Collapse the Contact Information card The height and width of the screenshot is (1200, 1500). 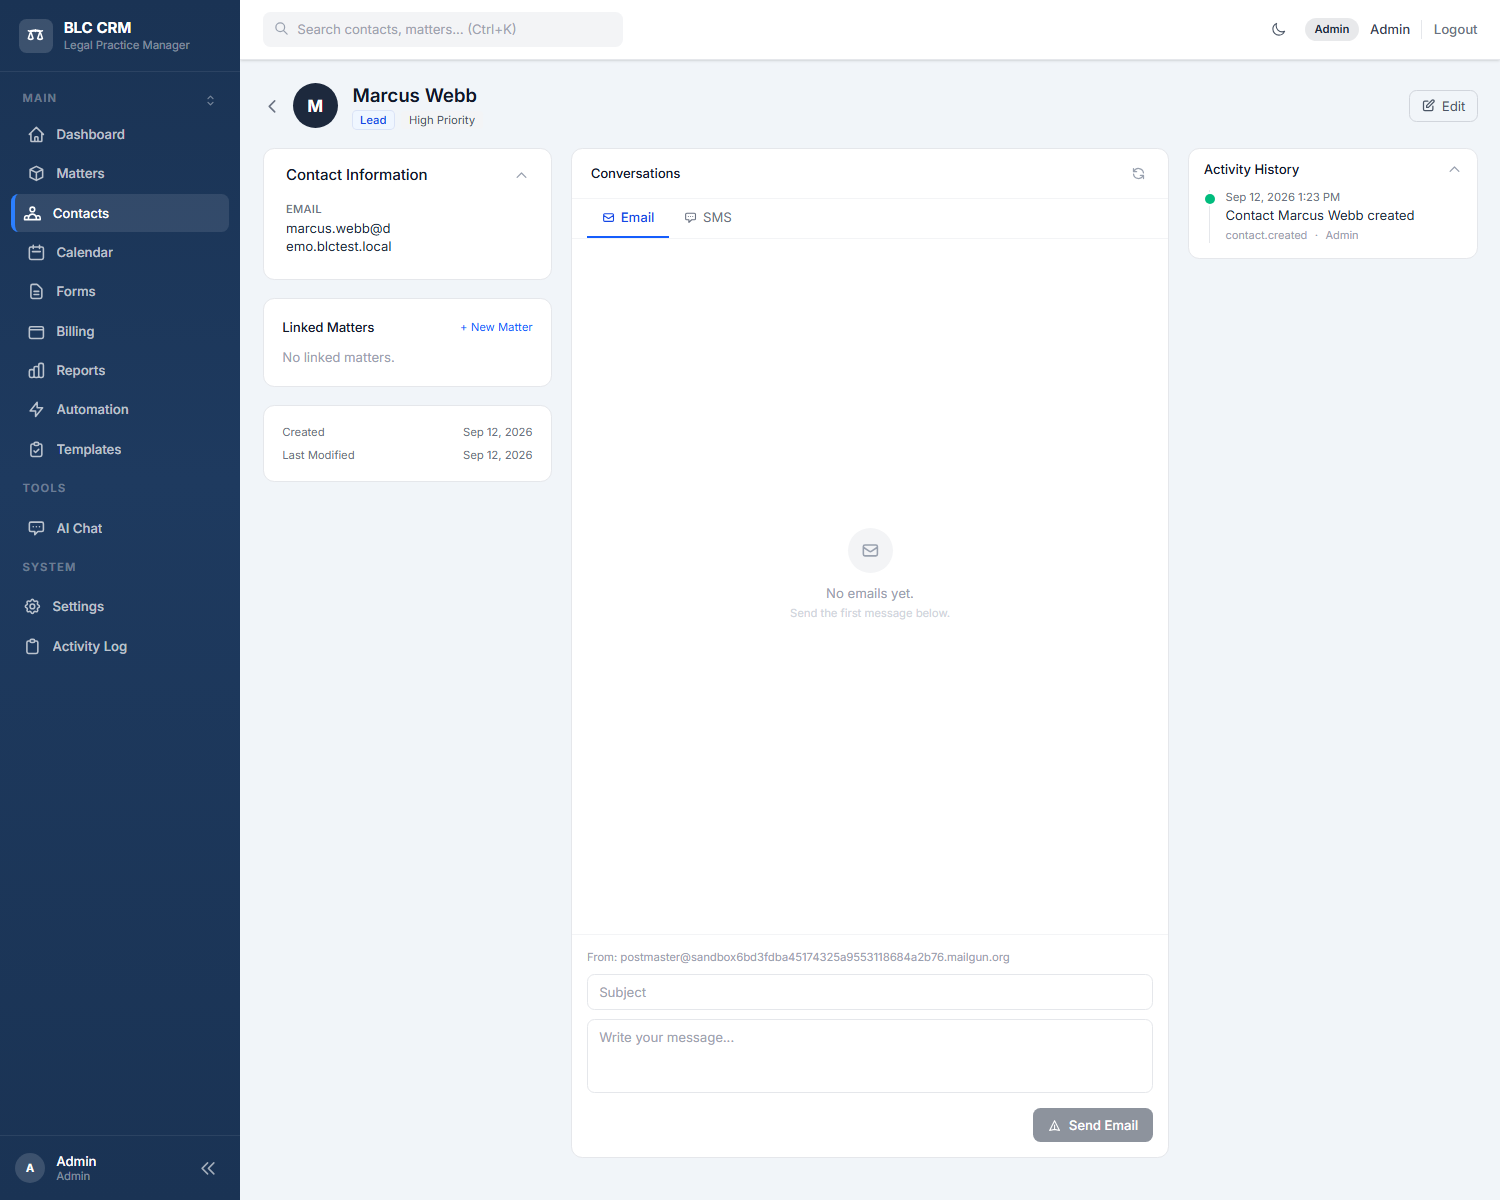click(521, 175)
